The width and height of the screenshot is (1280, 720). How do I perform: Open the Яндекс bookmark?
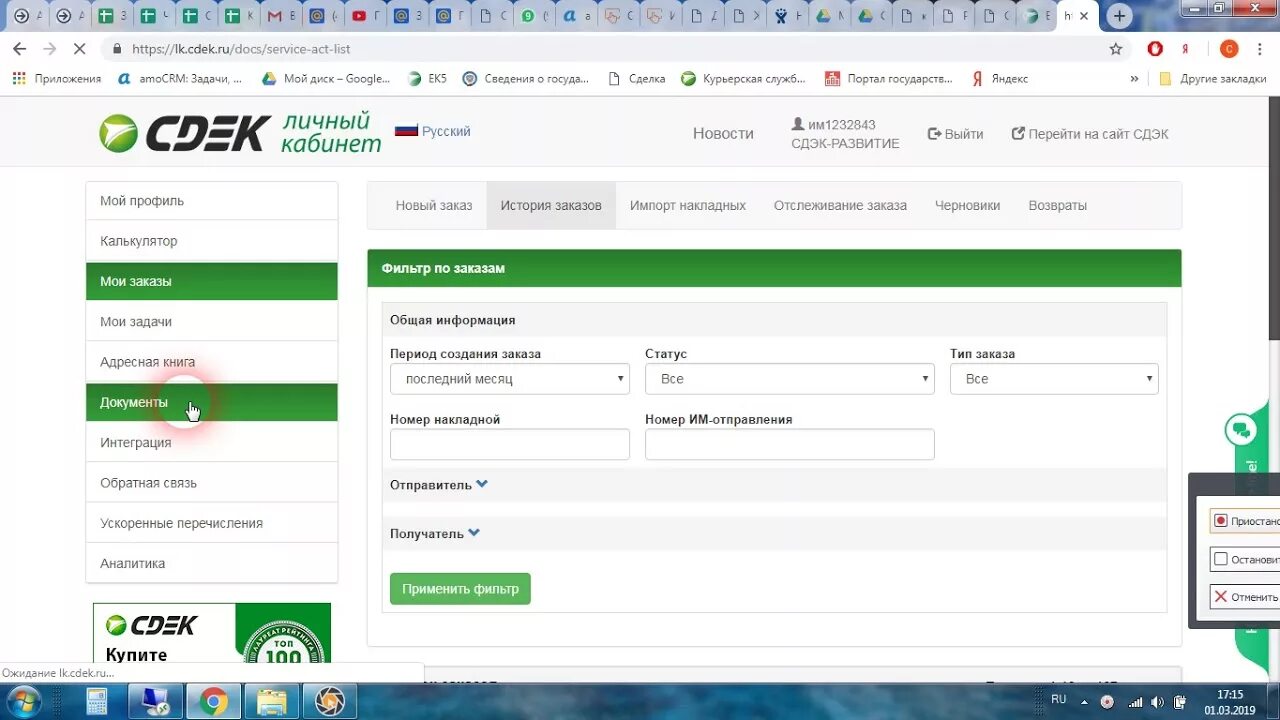pos(999,78)
